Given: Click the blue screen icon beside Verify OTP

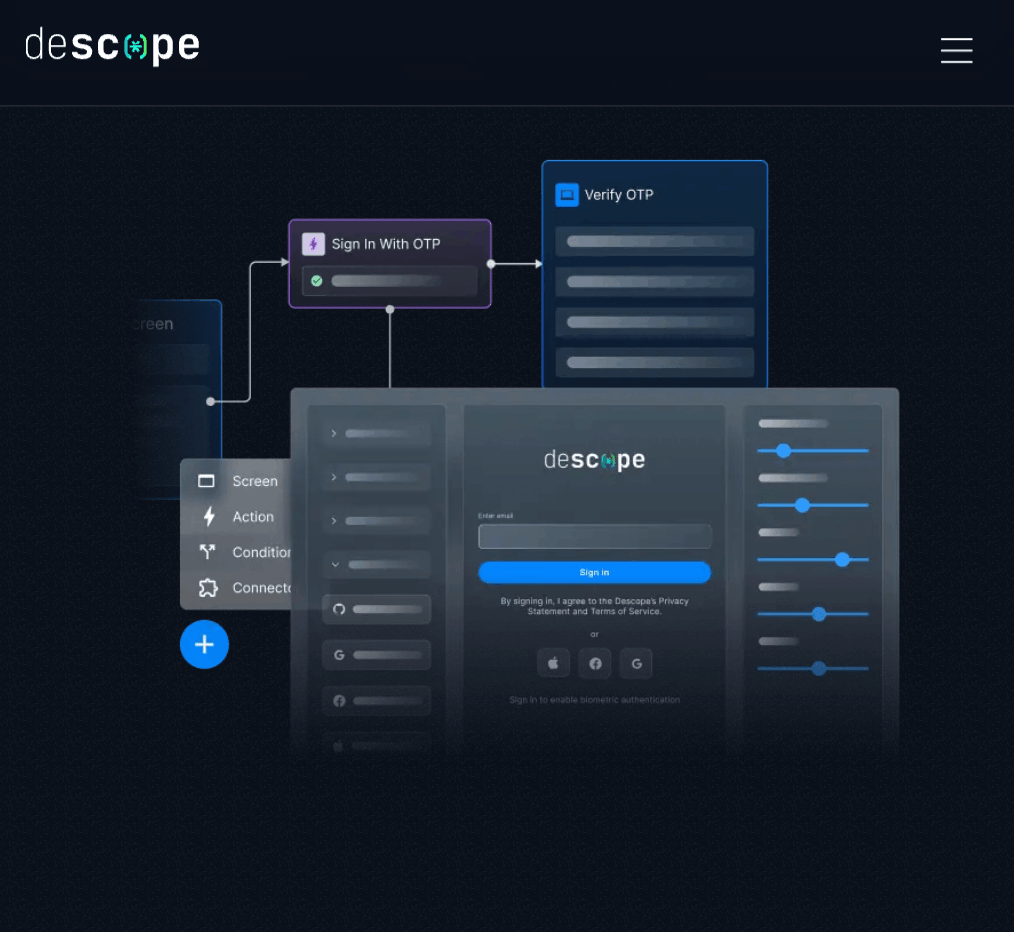Looking at the screenshot, I should tap(566, 195).
